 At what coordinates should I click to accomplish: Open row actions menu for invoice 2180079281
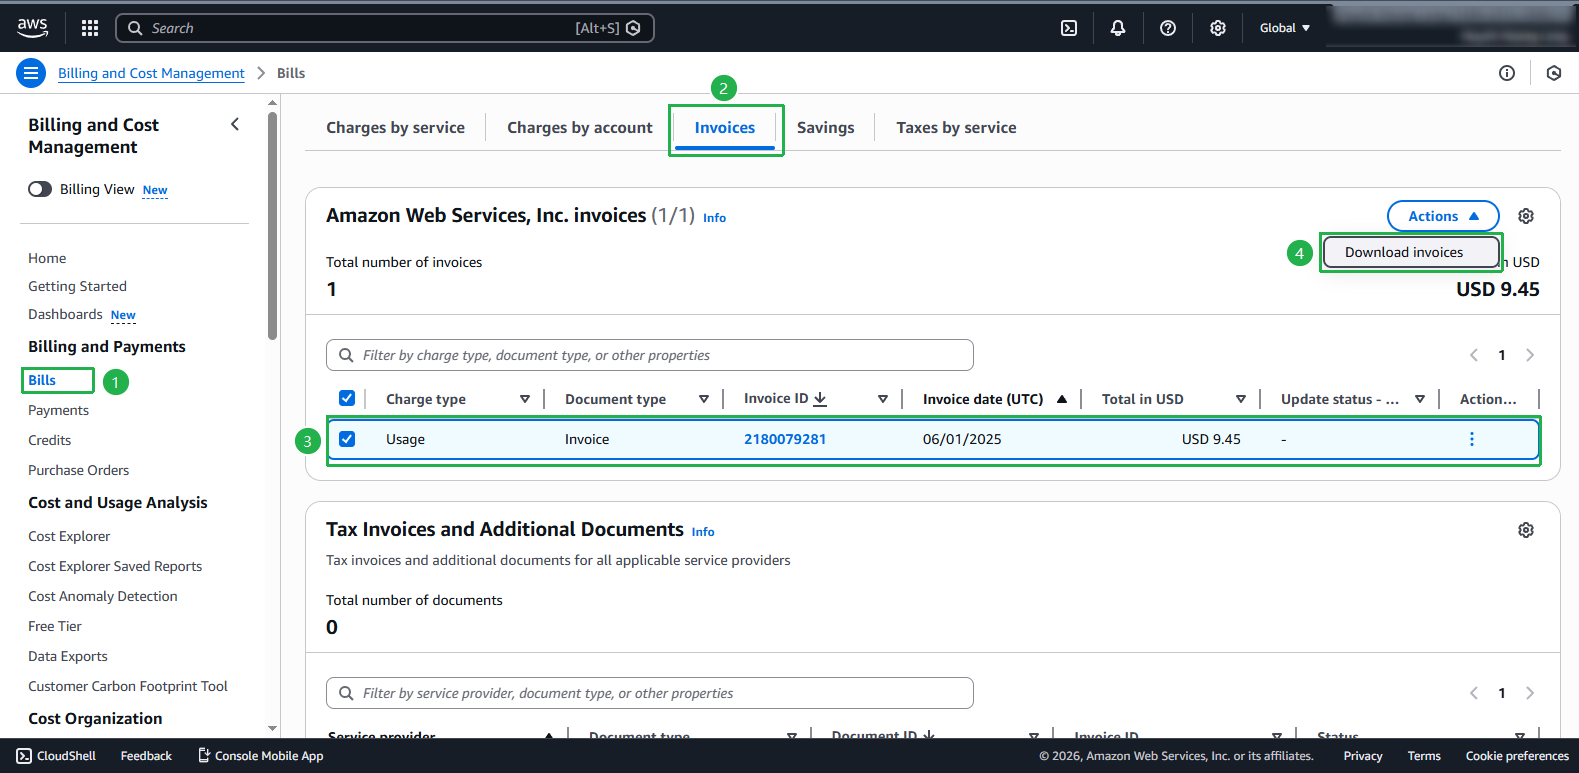(x=1472, y=439)
